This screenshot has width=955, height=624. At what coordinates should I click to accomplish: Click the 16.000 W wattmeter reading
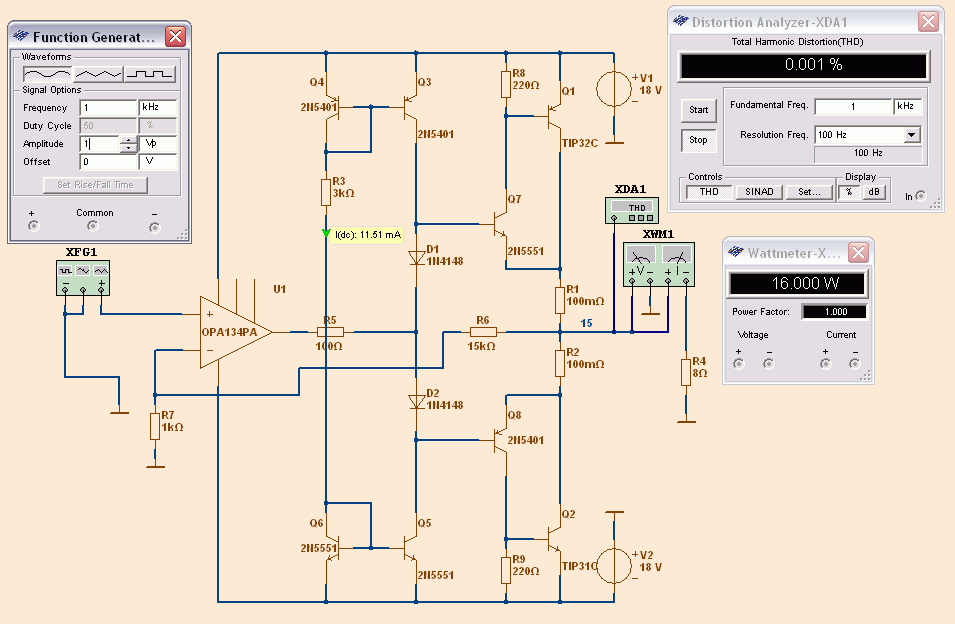(797, 283)
